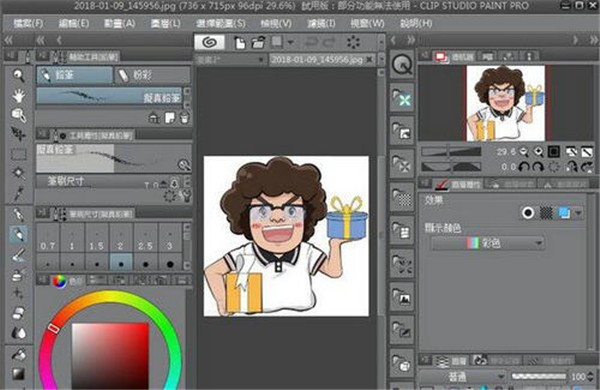
Task: Open save icon dropdown arrow
Action: [x=291, y=42]
